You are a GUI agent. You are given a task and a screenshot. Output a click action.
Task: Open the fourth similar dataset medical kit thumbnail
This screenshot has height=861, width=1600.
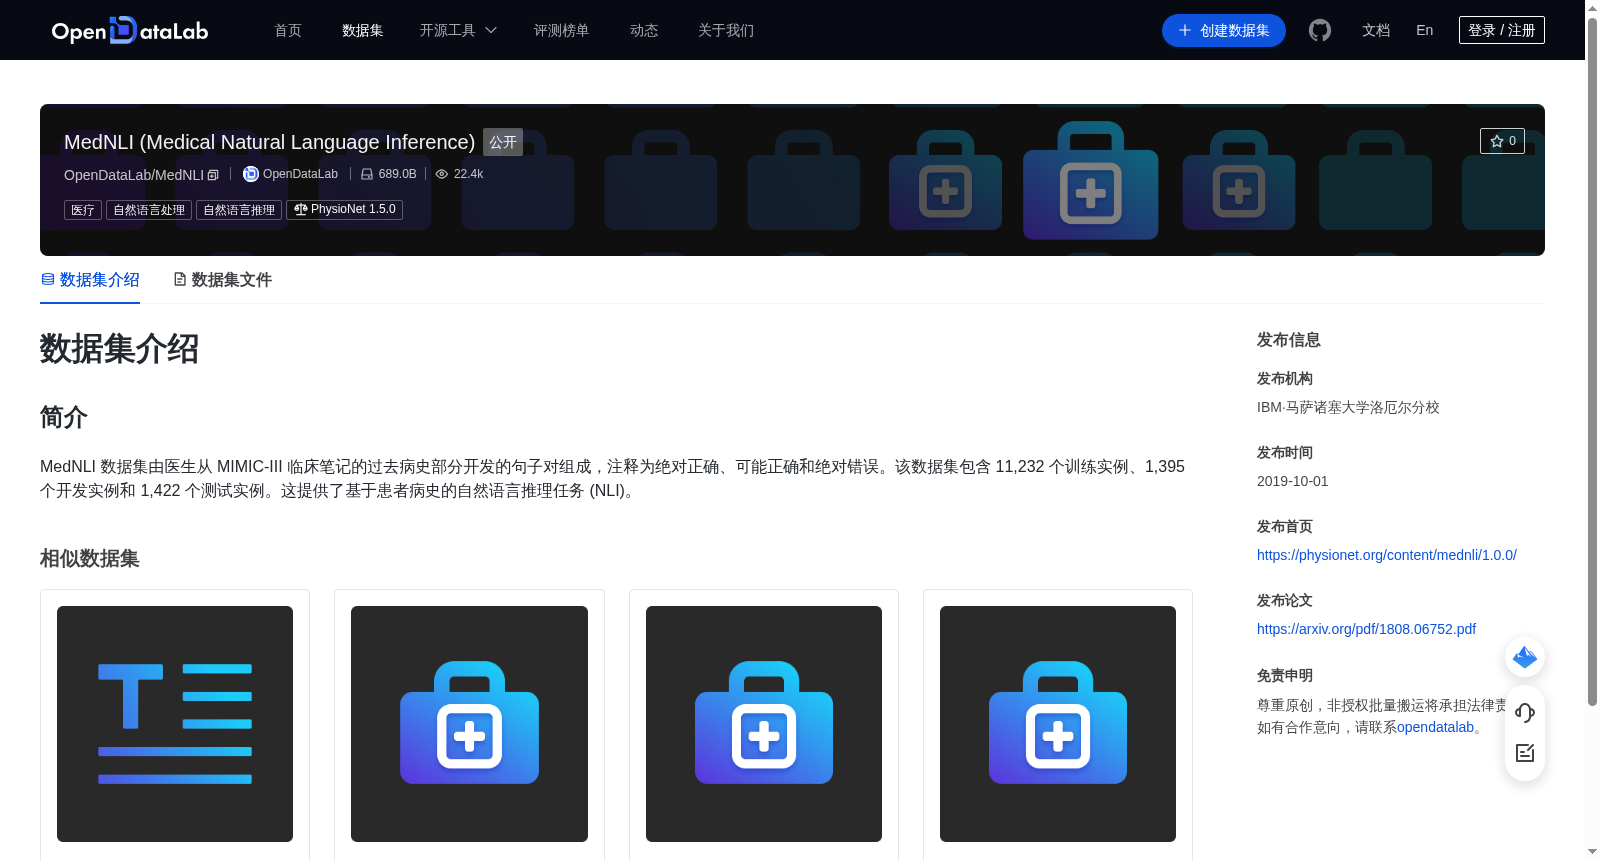click(1058, 724)
